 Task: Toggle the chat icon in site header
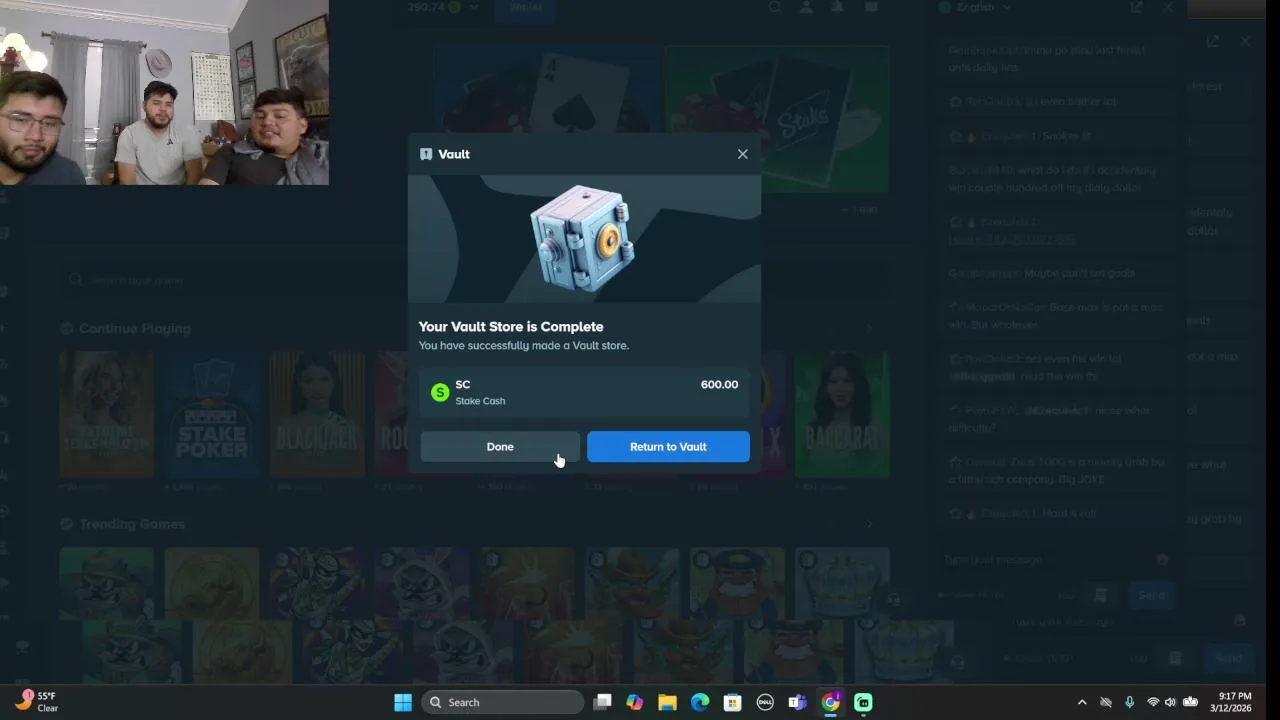[x=871, y=7]
